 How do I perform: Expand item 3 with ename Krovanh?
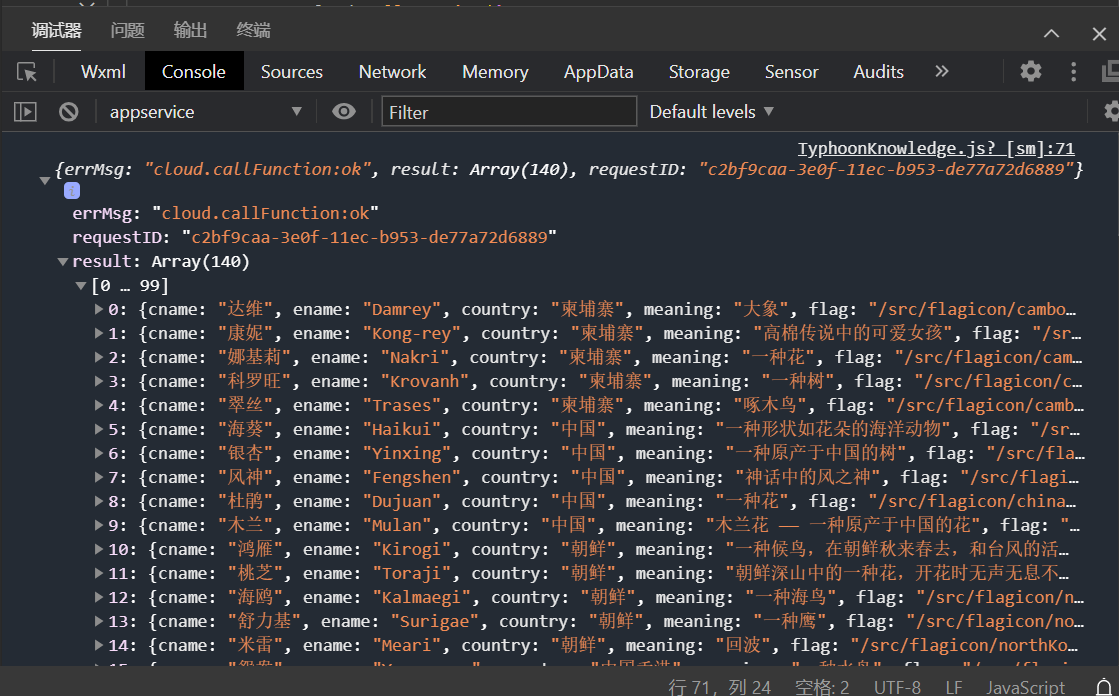coord(99,382)
